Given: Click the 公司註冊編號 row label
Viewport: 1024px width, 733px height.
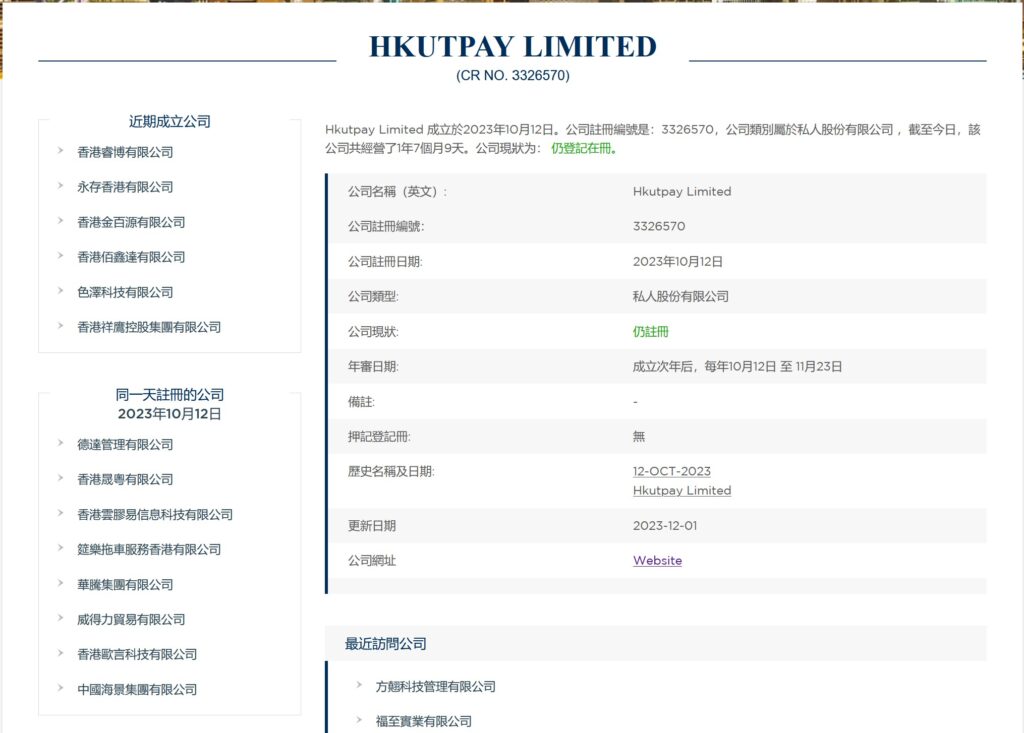Looking at the screenshot, I should 386,226.
